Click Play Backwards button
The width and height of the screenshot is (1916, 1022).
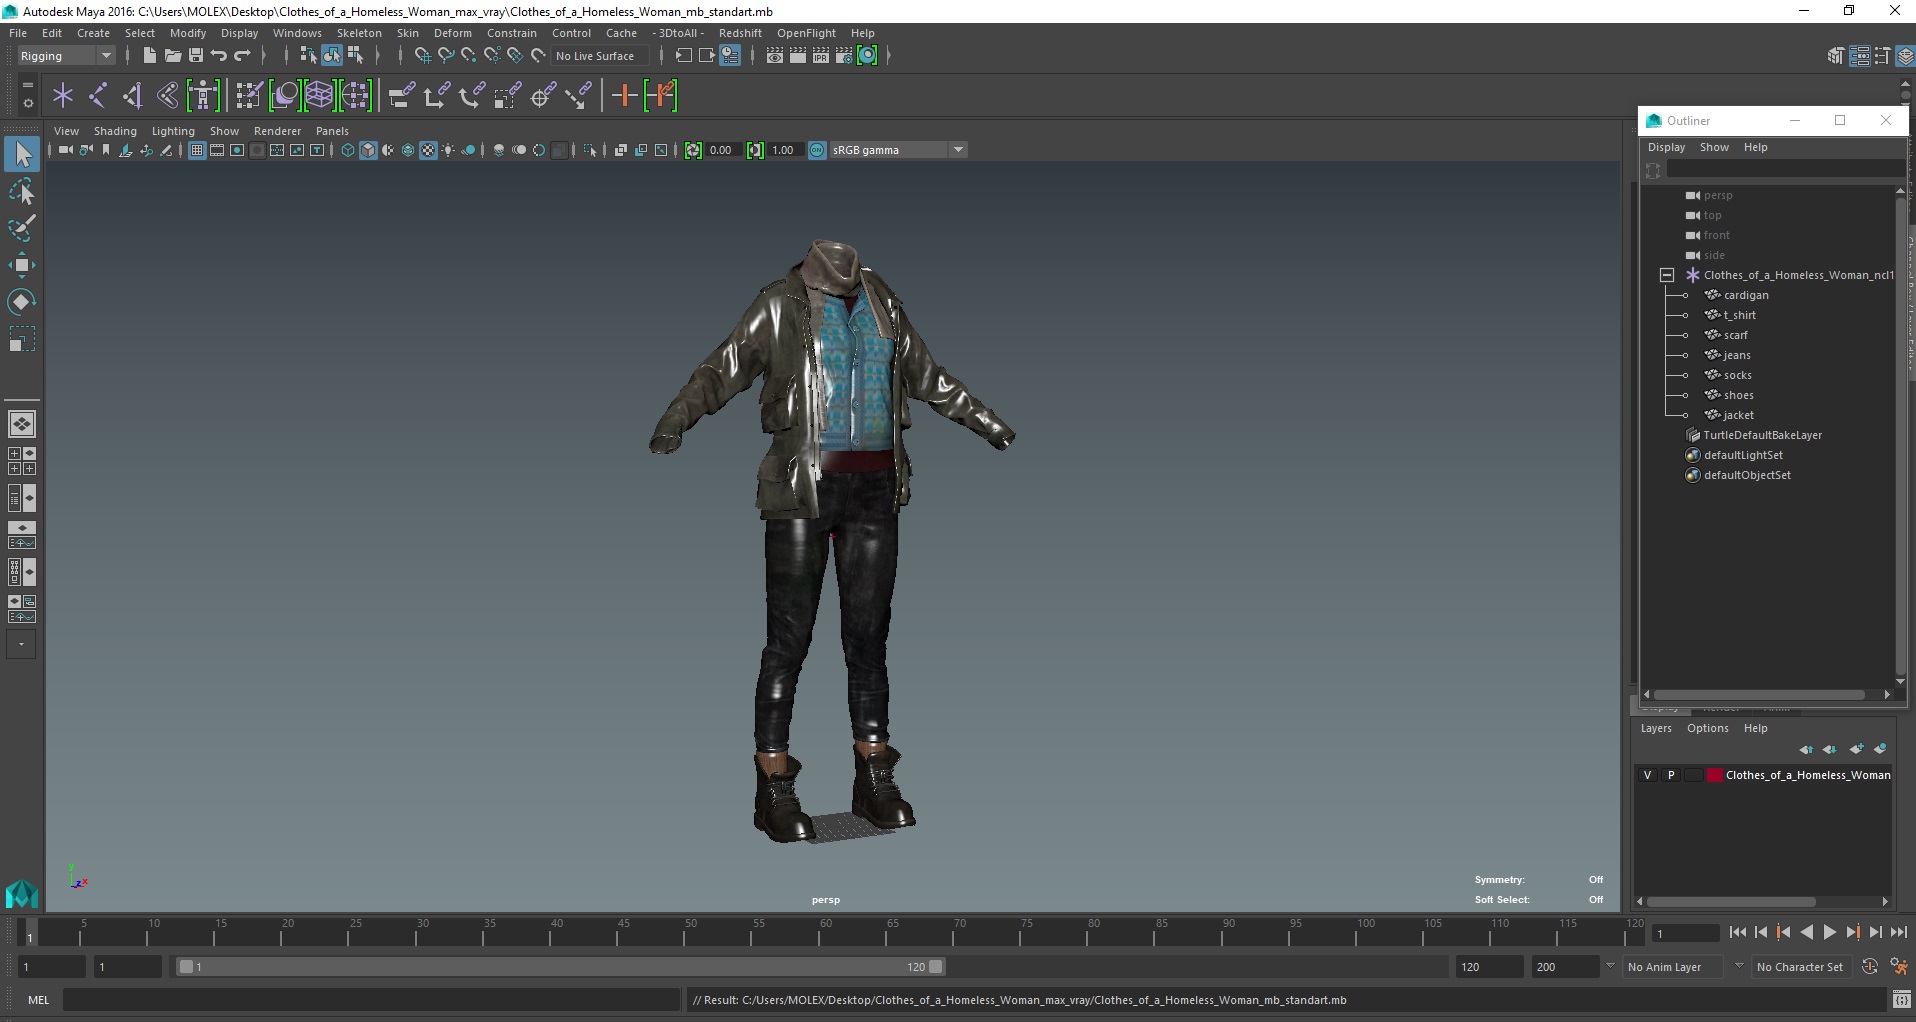point(1806,932)
